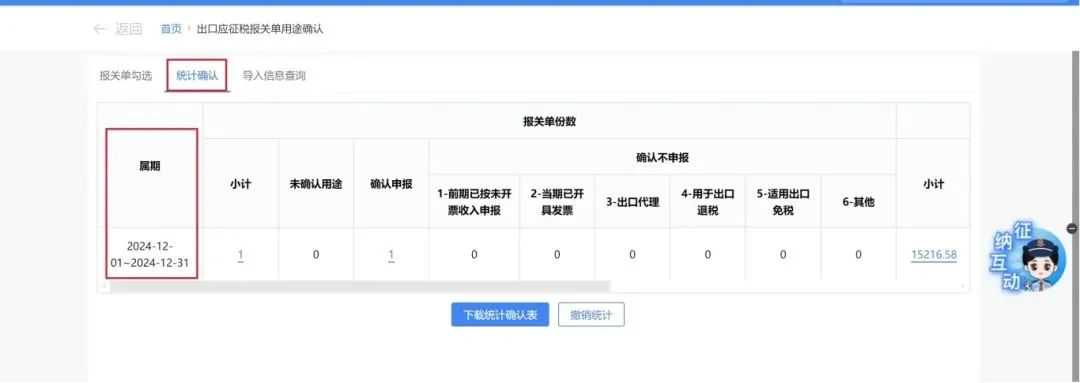Open 确认申报 count link value 1
1080x383 pixels.
(391, 256)
